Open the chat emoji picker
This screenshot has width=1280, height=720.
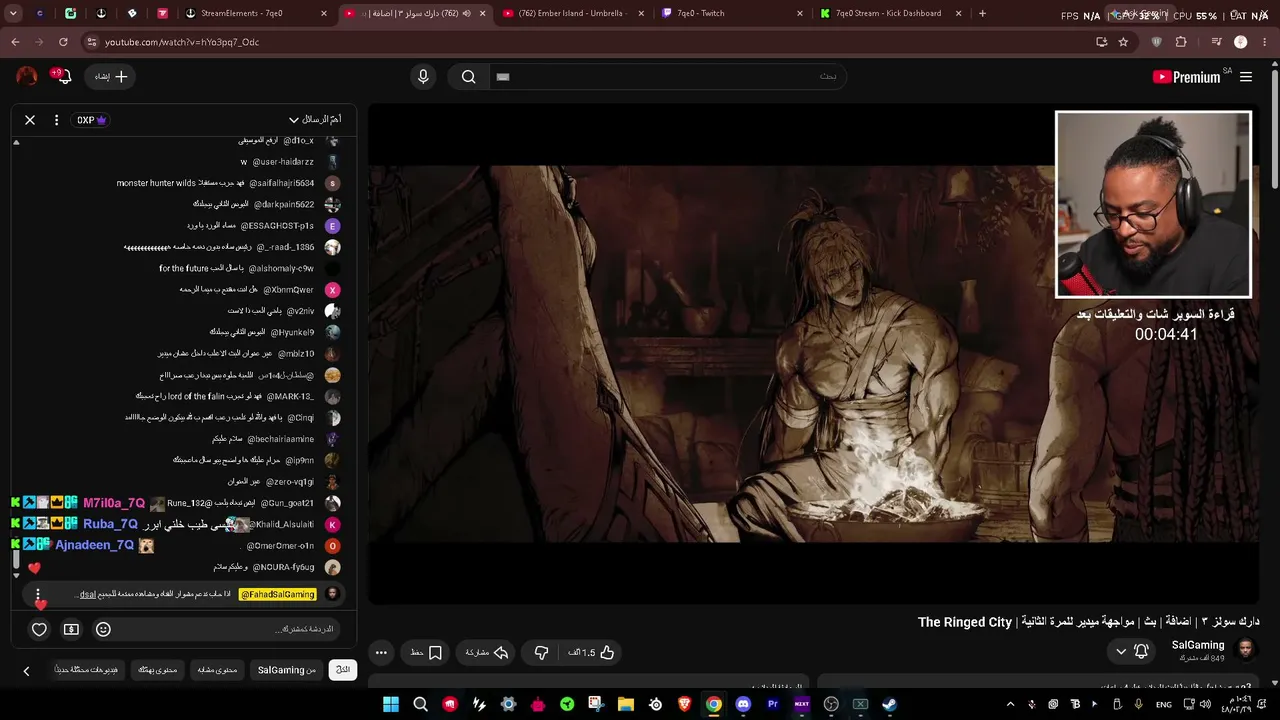(103, 629)
